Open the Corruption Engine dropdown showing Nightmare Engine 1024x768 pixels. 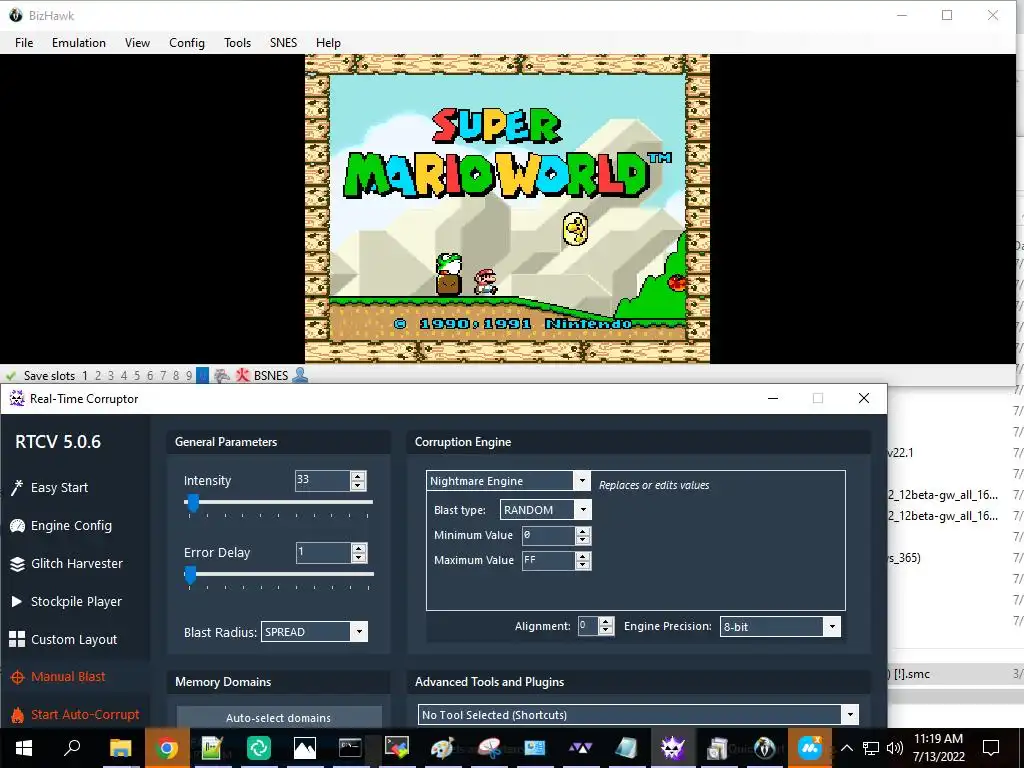(508, 481)
